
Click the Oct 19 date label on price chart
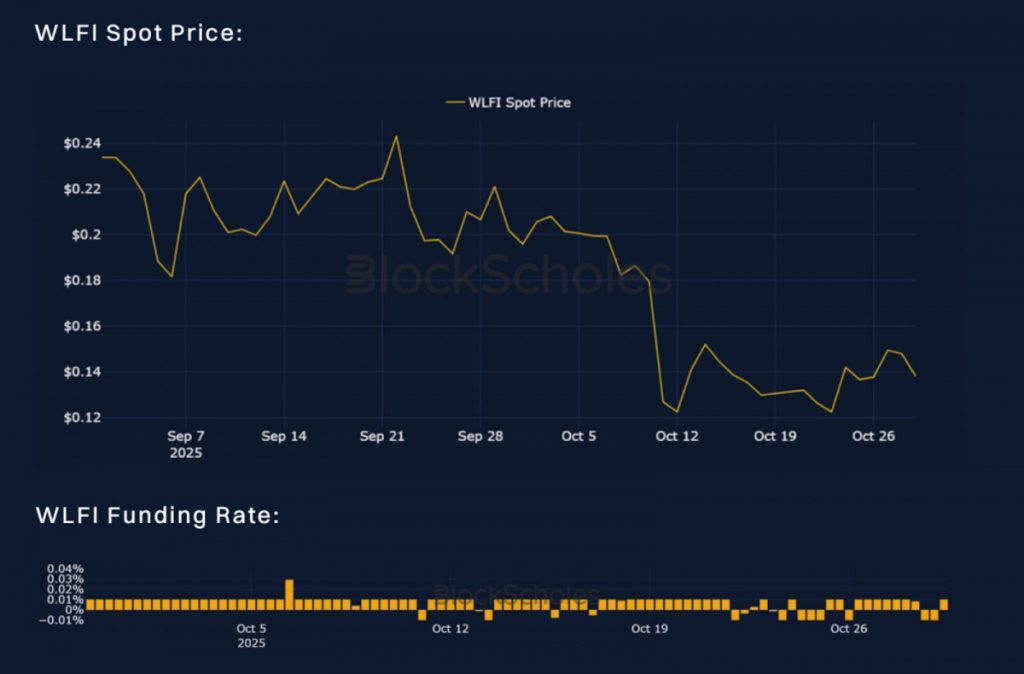pos(774,436)
